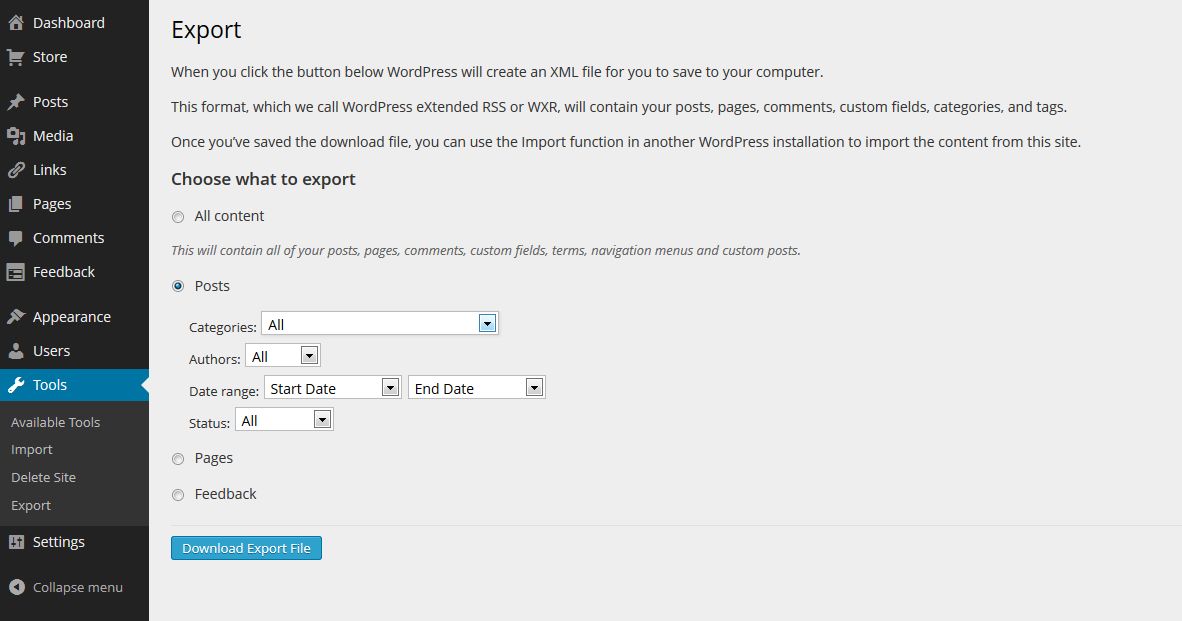Viewport: 1182px width, 621px height.
Task: Click the Dashboard house icon
Action: pyautogui.click(x=16, y=23)
